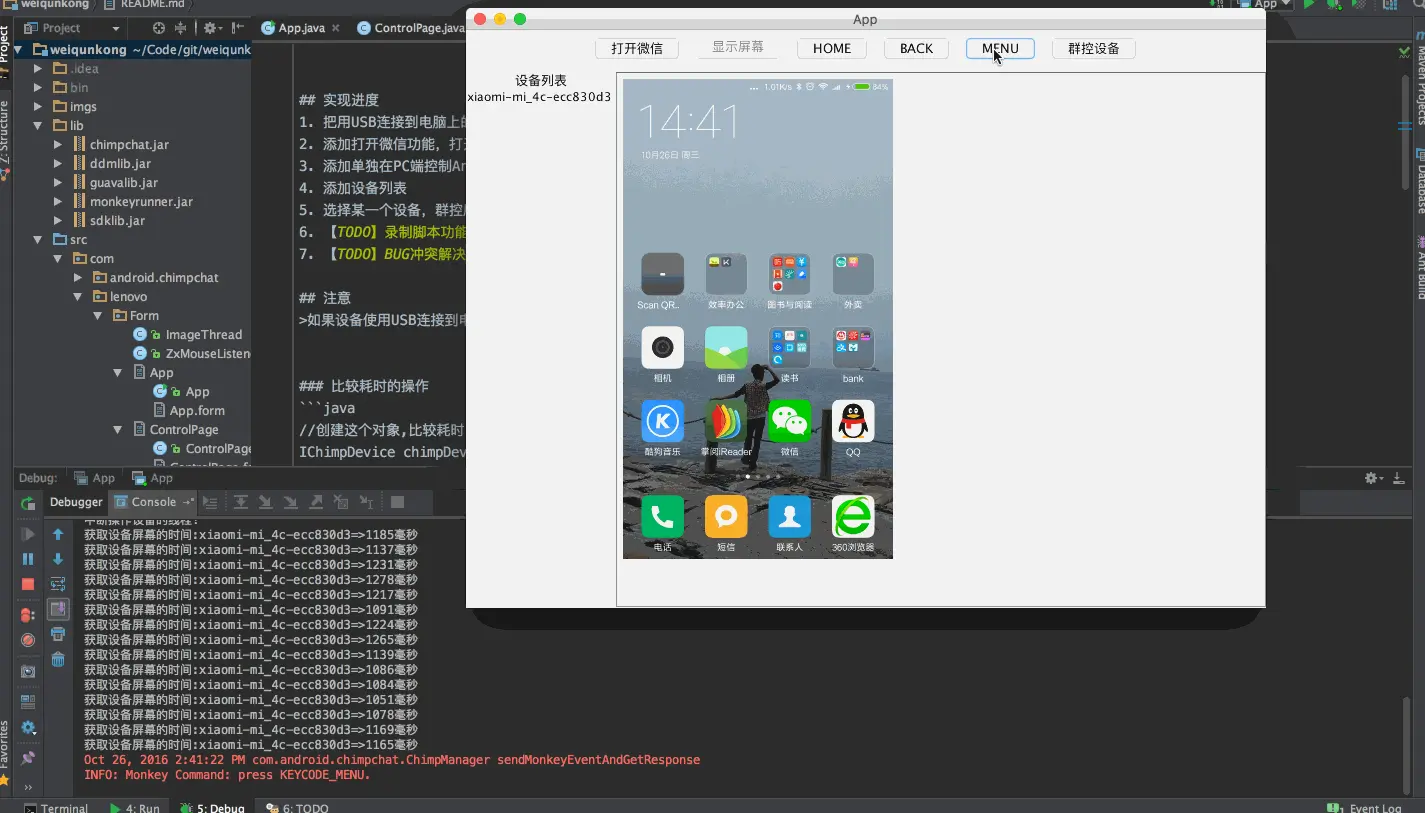The width and height of the screenshot is (1425, 813).
Task: Open the 酷狗音乐 music app icon
Action: tap(662, 421)
